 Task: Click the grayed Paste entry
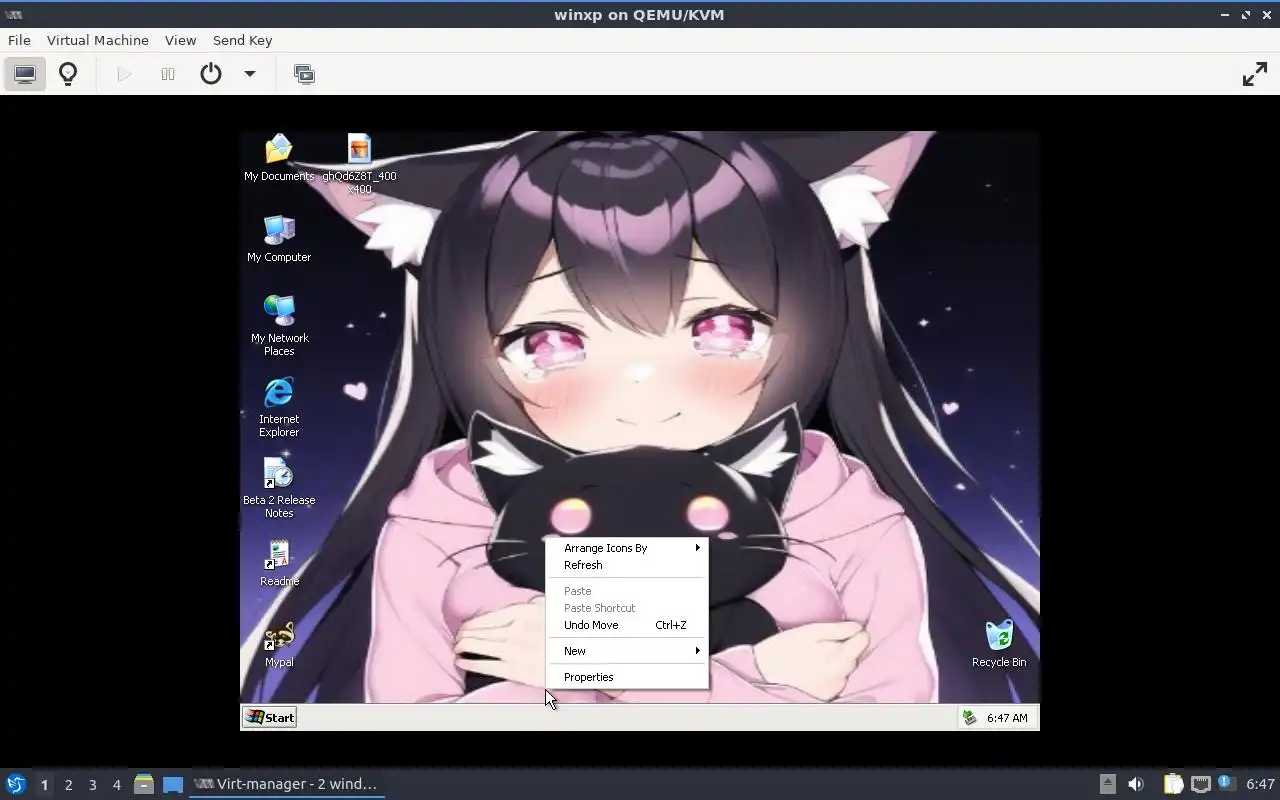pyautogui.click(x=627, y=591)
